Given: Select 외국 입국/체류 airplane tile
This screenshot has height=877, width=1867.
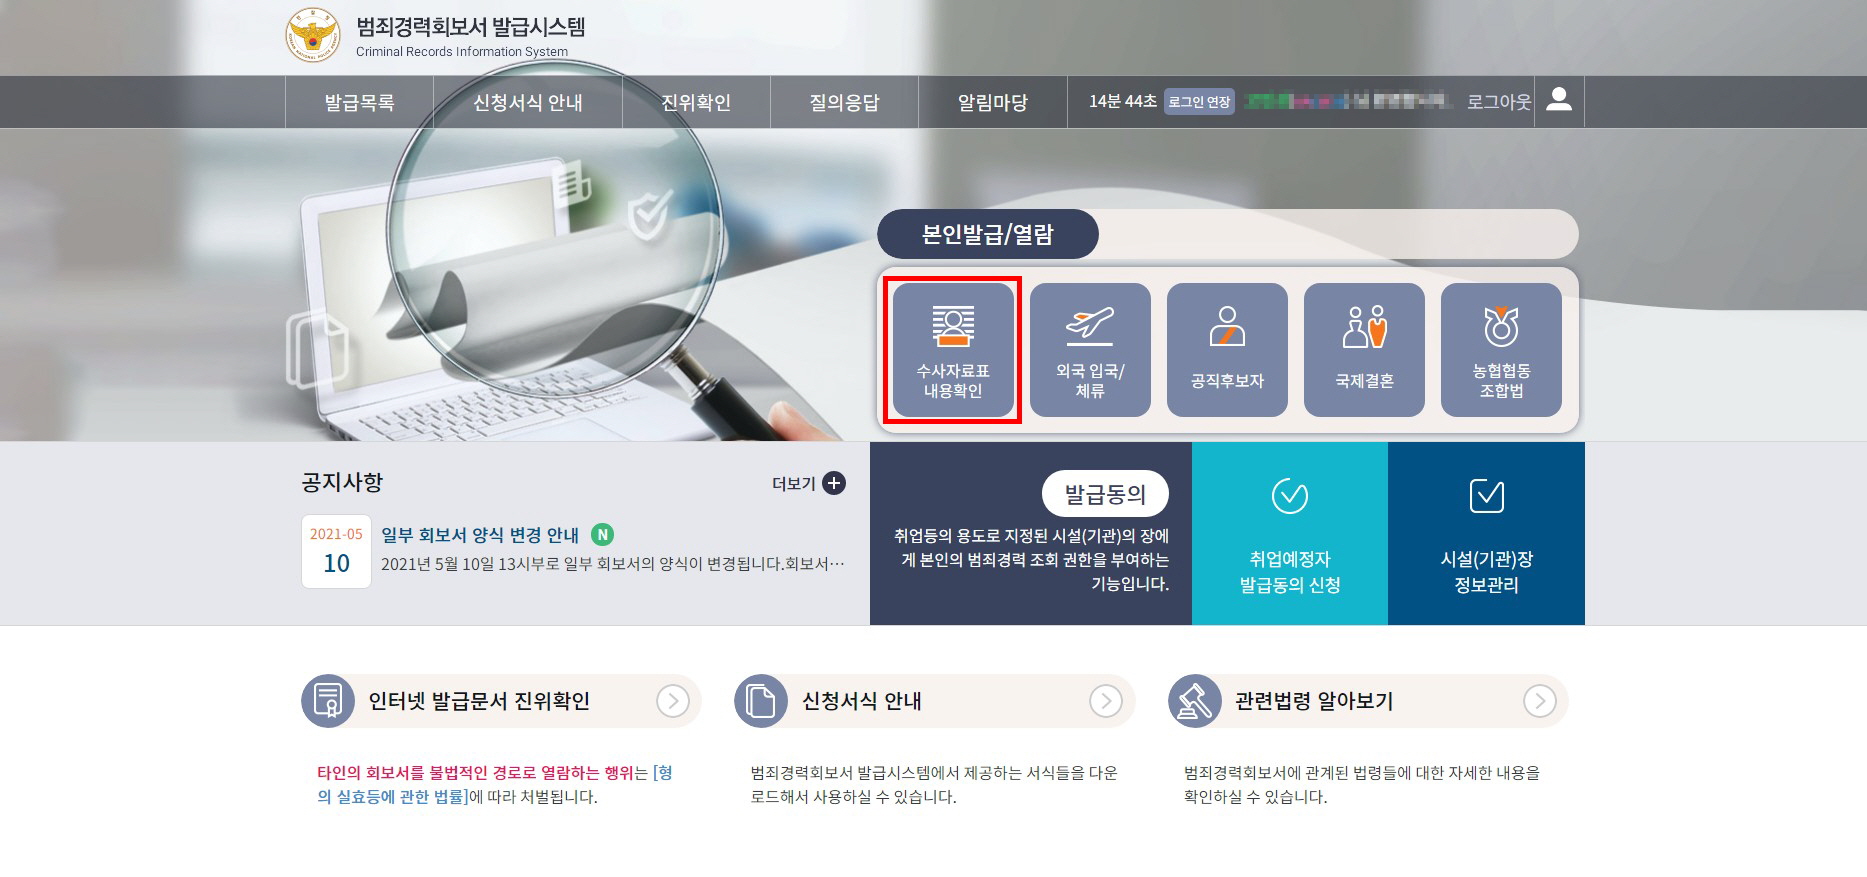Looking at the screenshot, I should click(x=1090, y=350).
